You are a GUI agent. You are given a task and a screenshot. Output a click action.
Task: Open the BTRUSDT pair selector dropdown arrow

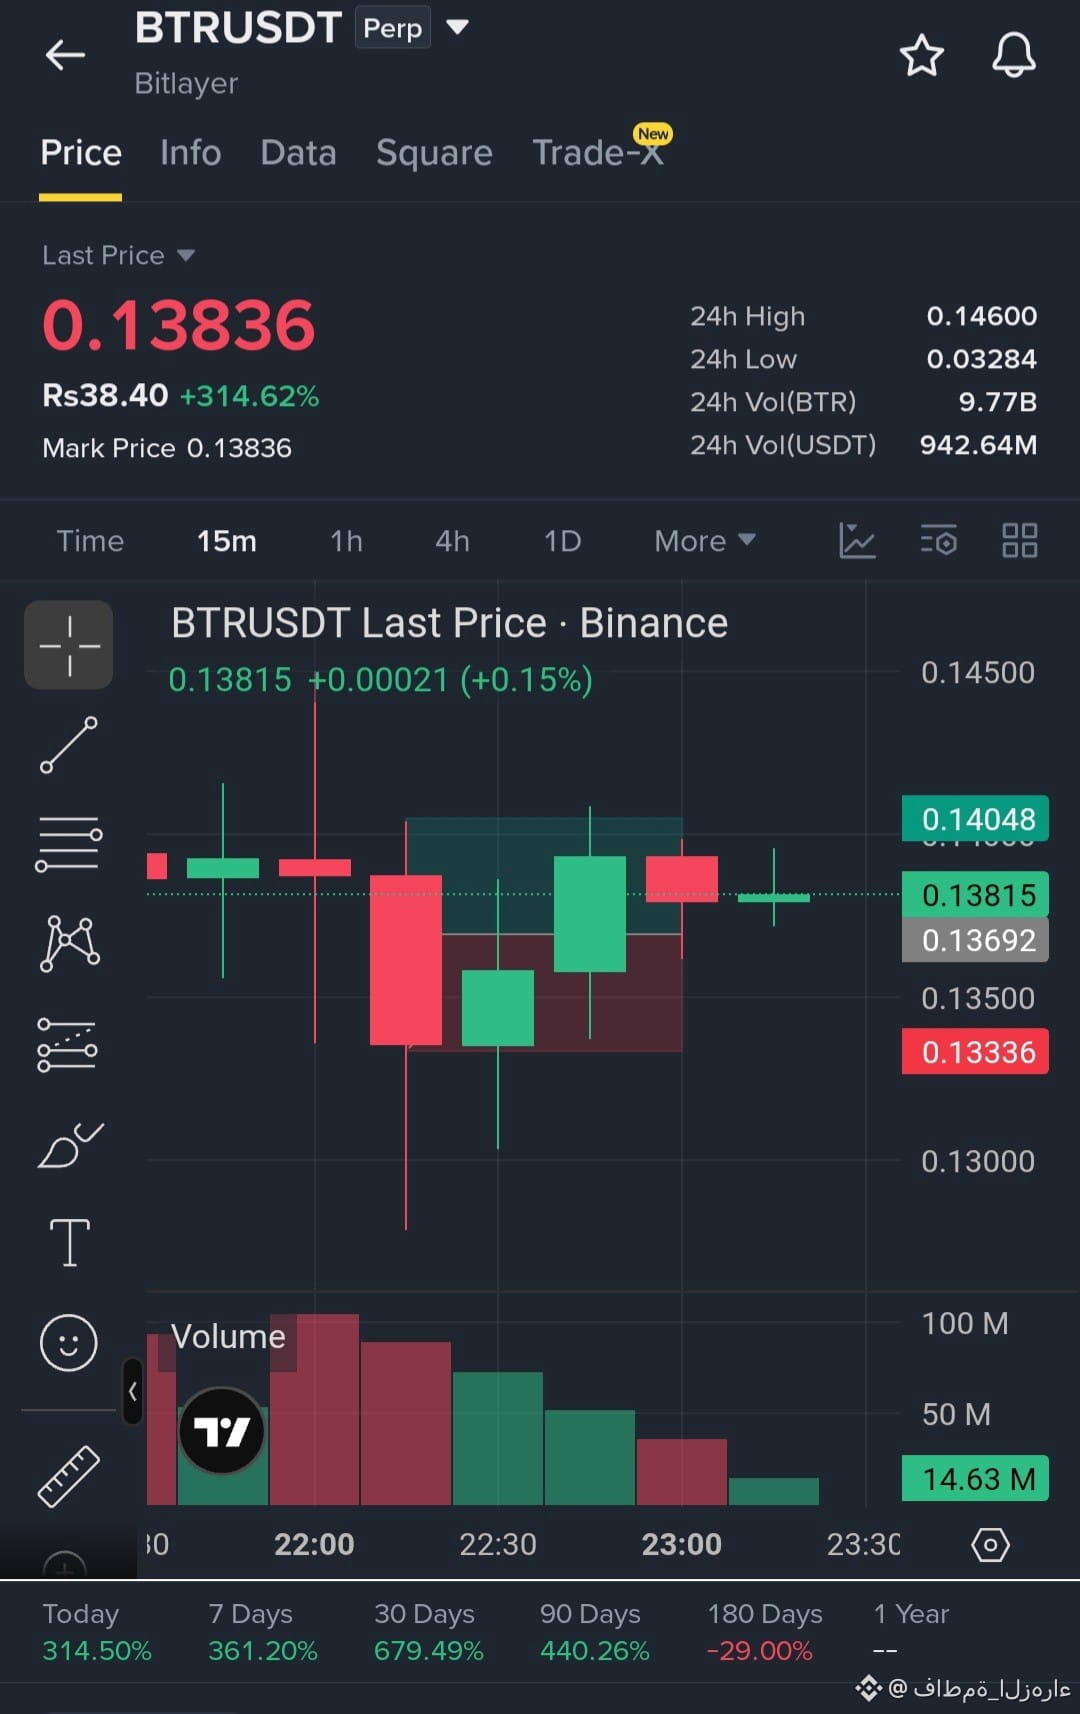coord(457,27)
